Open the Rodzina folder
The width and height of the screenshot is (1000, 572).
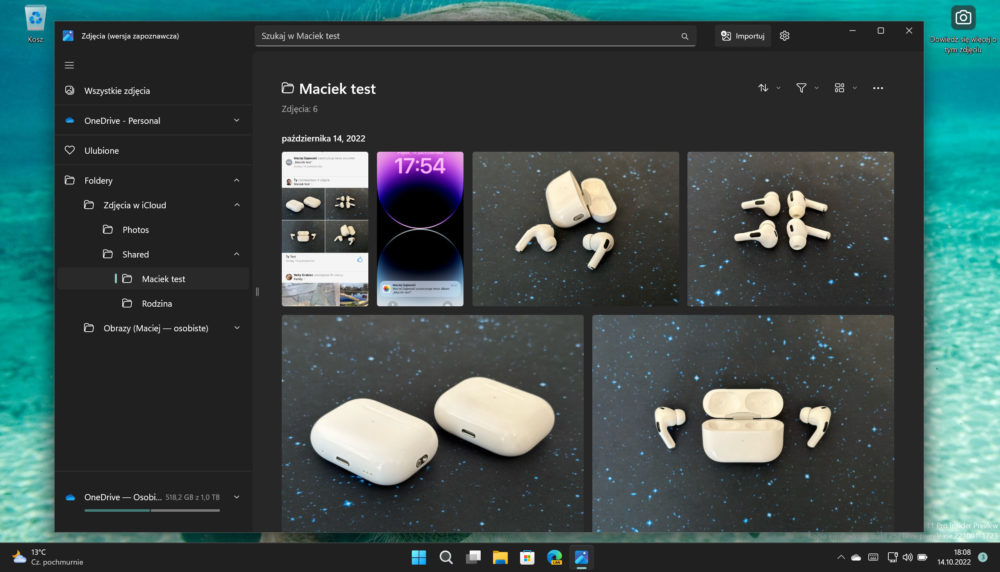pos(153,304)
